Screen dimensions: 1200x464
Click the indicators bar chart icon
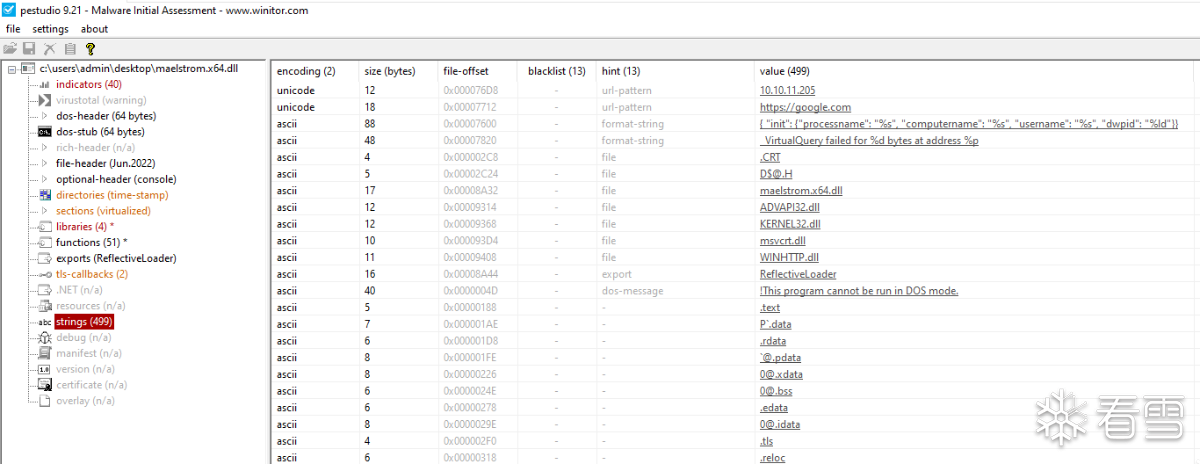[45, 84]
